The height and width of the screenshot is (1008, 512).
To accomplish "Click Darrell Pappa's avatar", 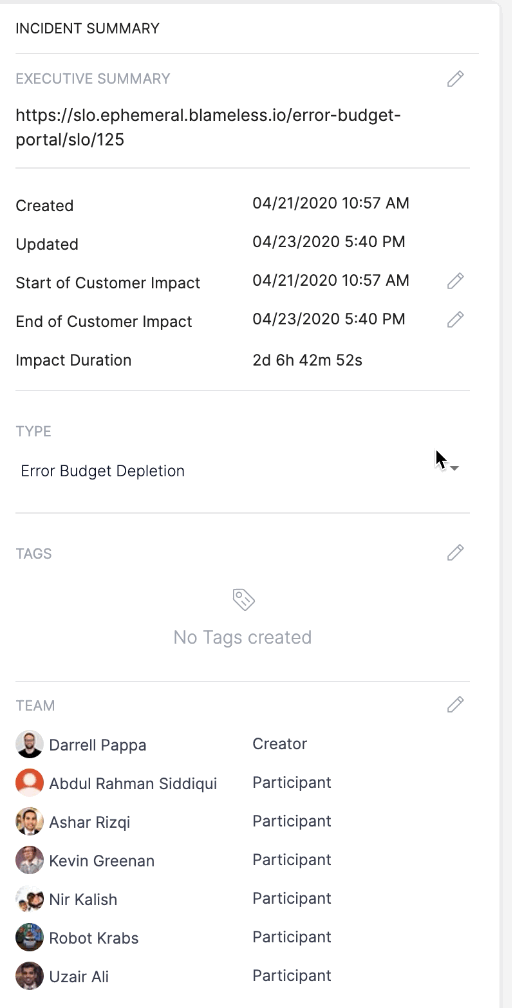I will (x=30, y=744).
